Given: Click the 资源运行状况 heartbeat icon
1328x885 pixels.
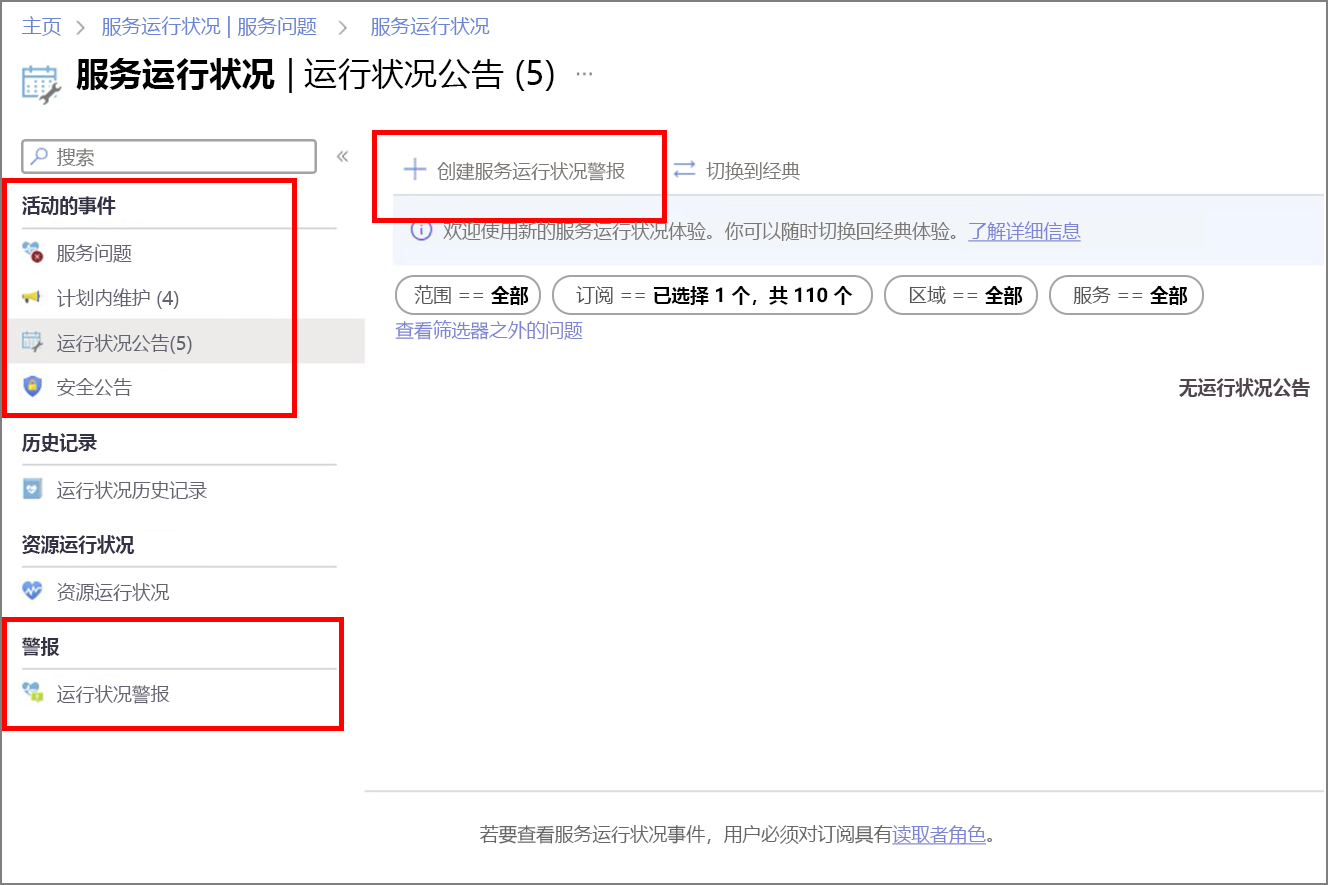Looking at the screenshot, I should pyautogui.click(x=33, y=592).
